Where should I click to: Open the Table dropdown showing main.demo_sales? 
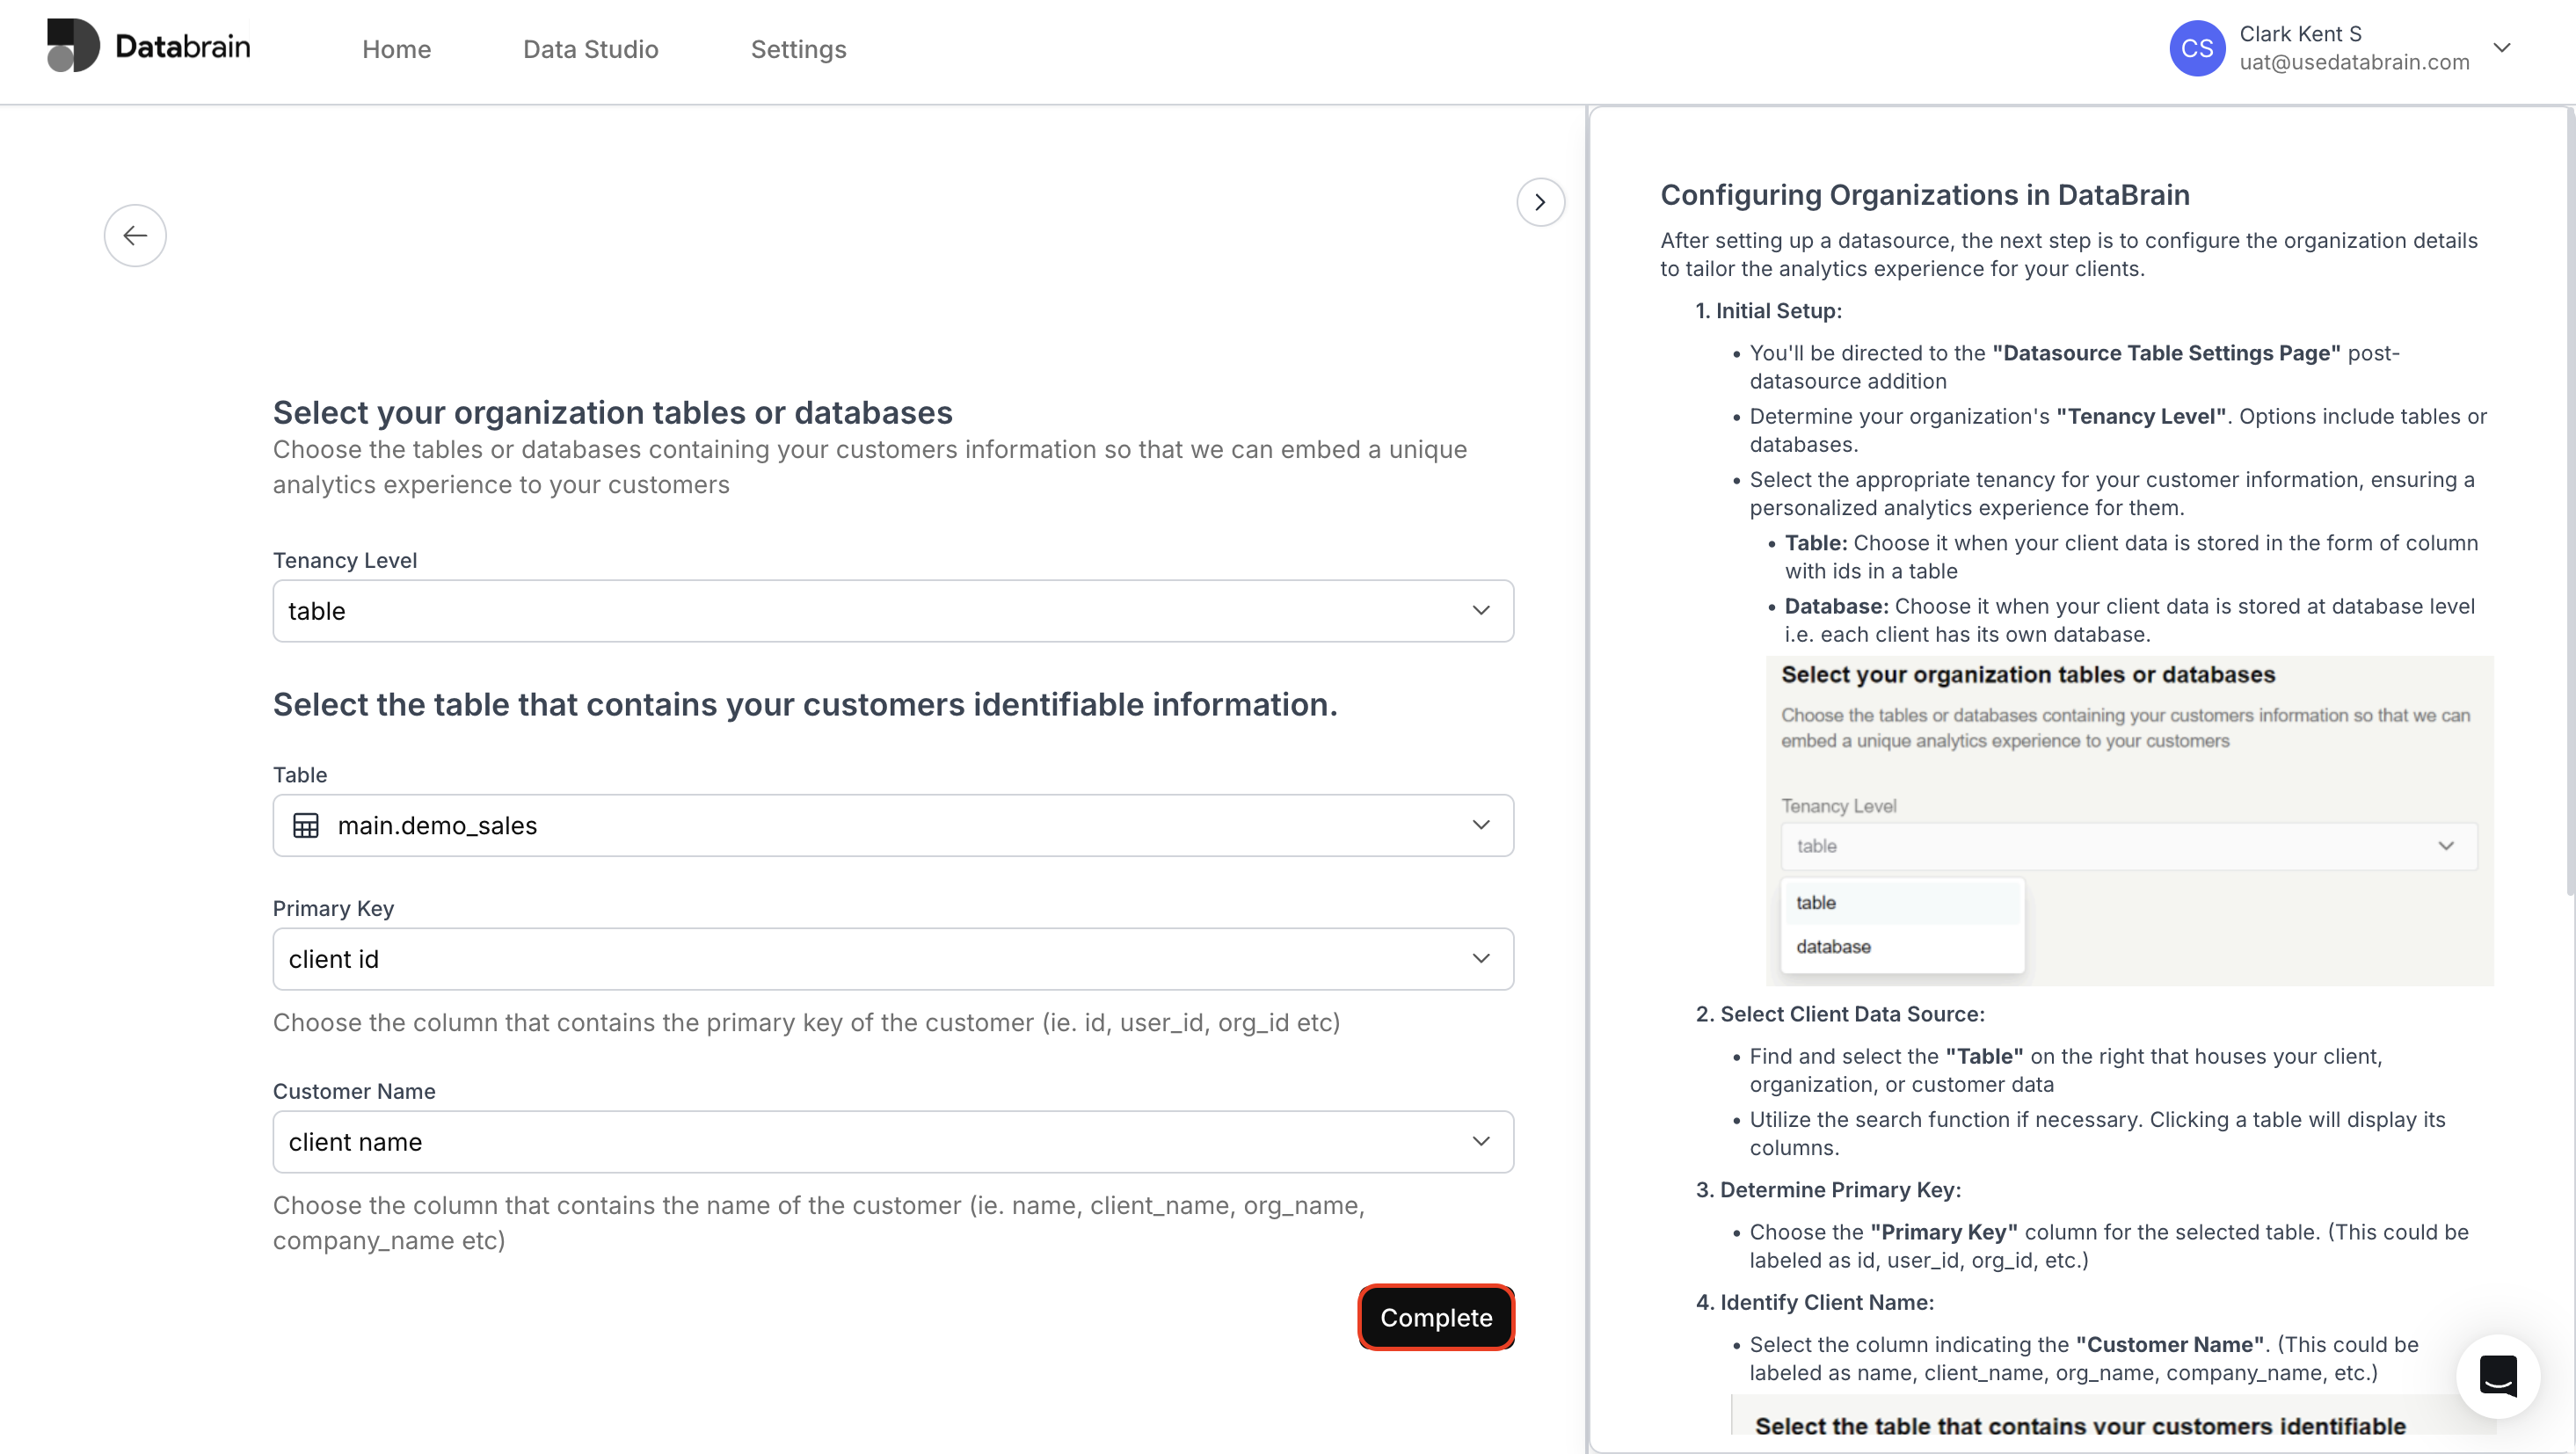pos(893,825)
